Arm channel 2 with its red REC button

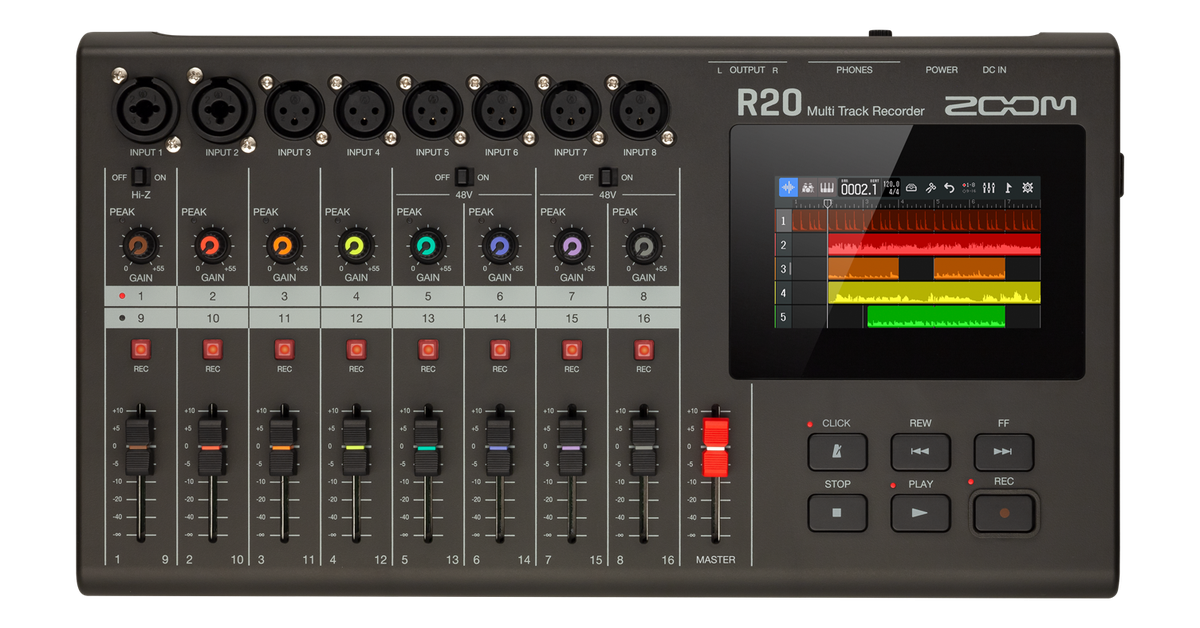(213, 349)
